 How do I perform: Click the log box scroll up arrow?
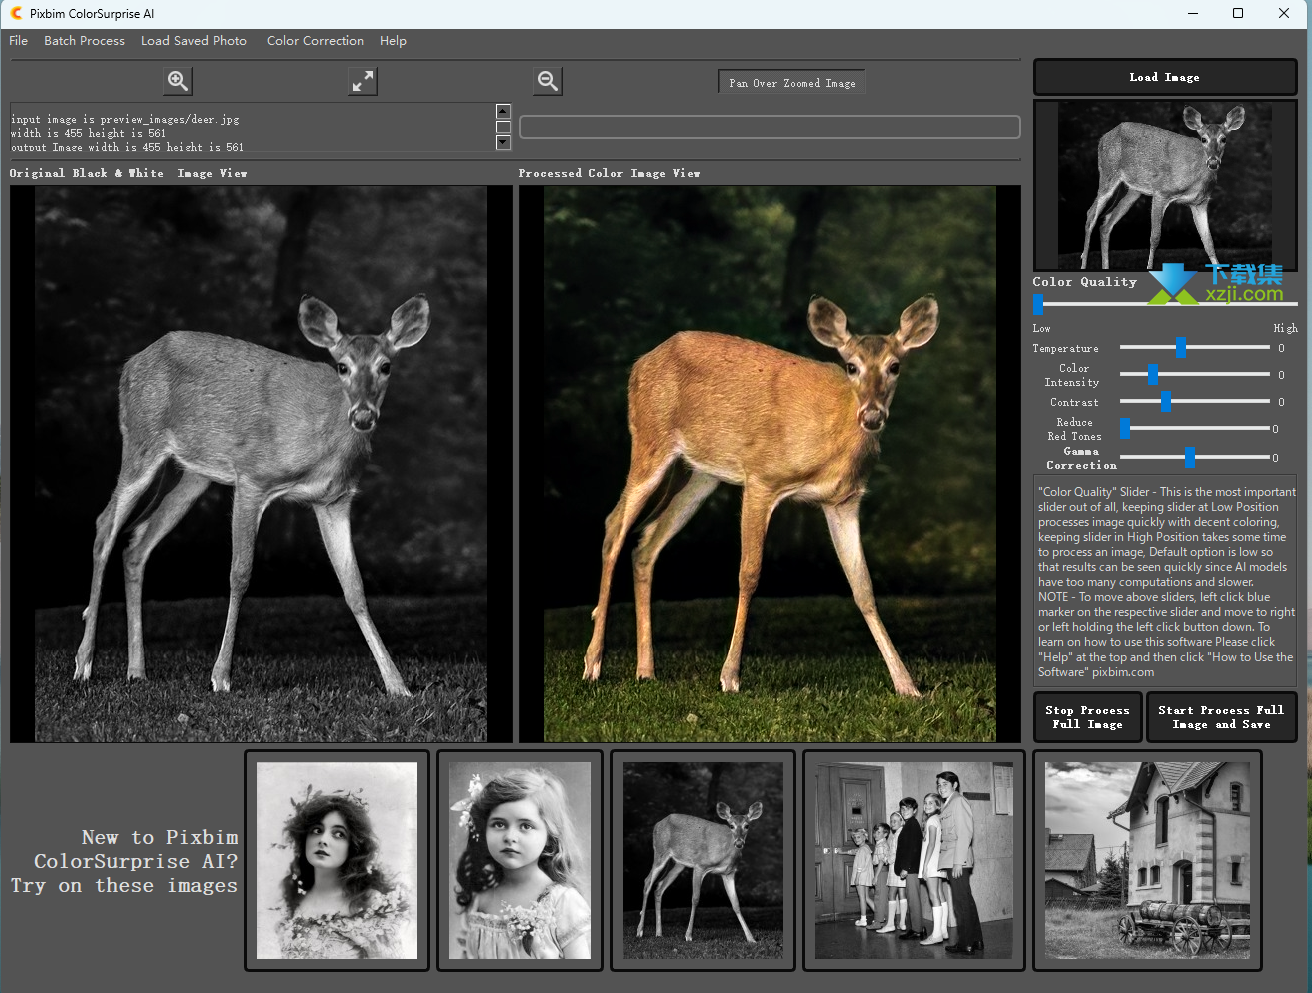pos(503,112)
